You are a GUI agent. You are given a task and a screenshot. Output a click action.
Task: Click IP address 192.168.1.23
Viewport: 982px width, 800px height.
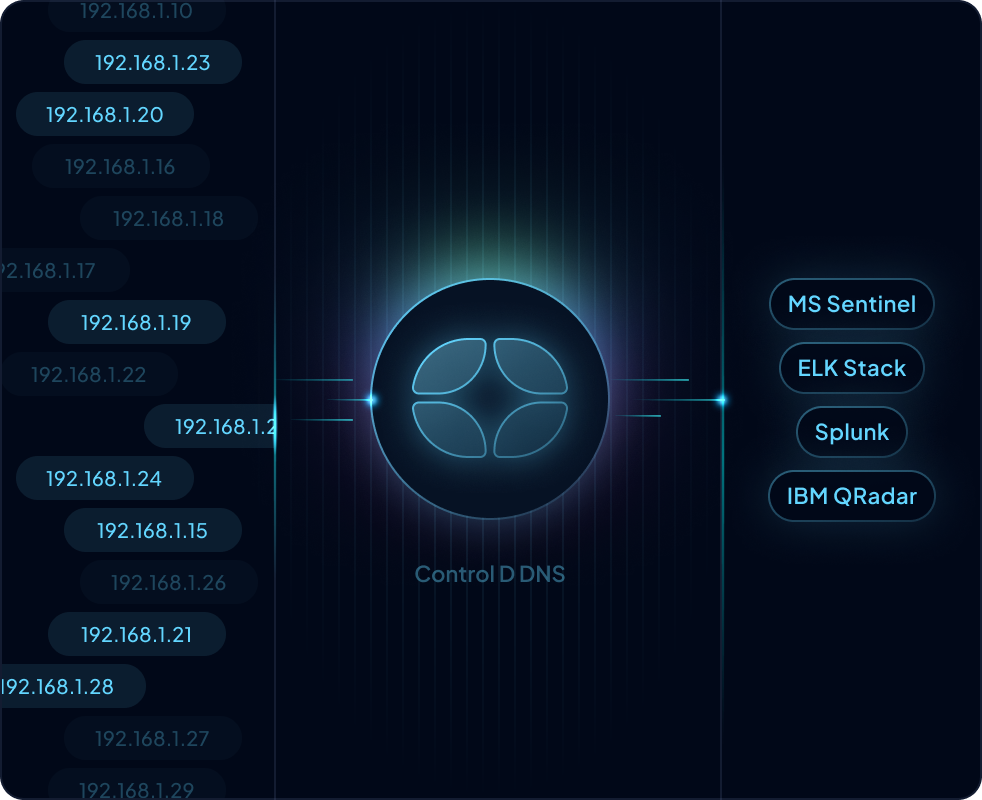tap(153, 62)
